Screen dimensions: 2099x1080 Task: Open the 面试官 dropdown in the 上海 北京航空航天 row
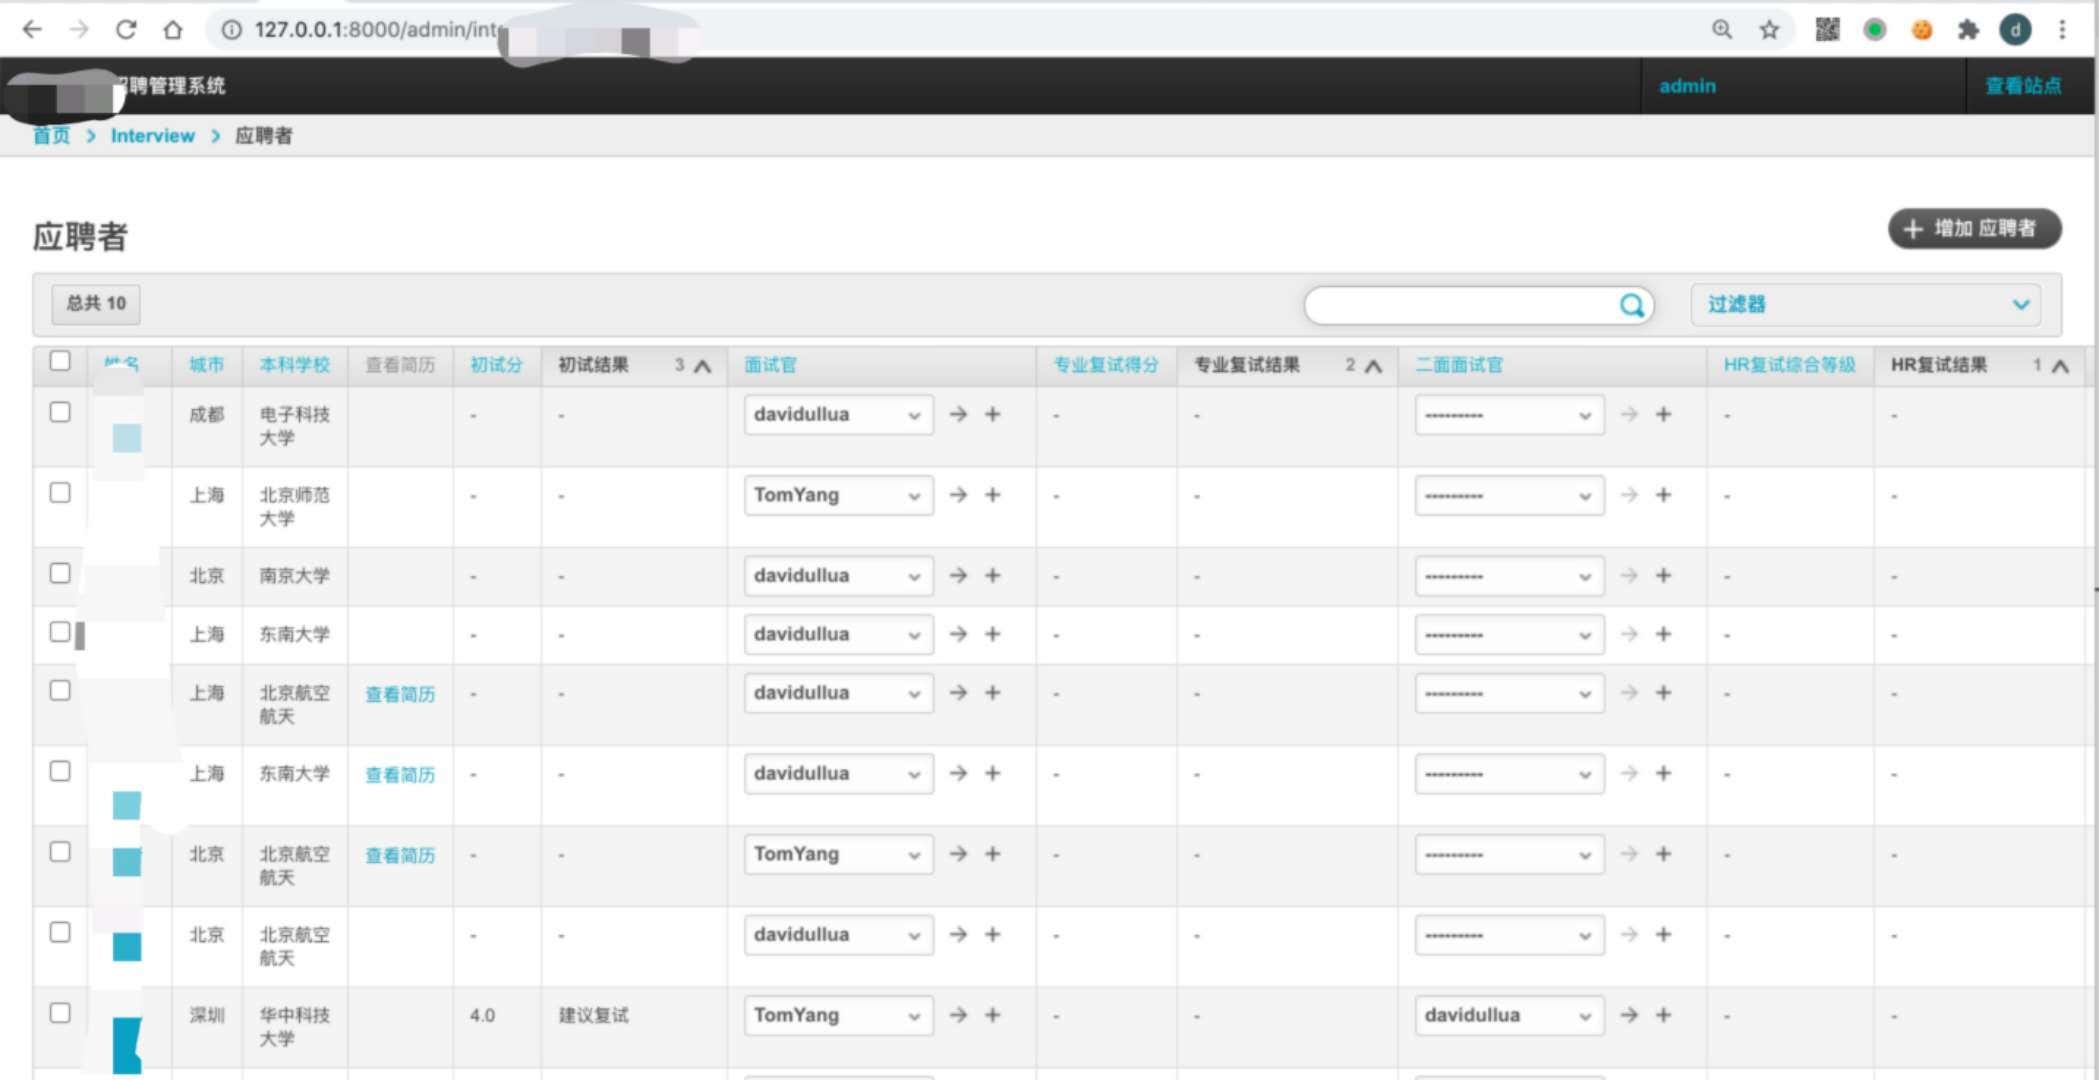click(x=838, y=694)
